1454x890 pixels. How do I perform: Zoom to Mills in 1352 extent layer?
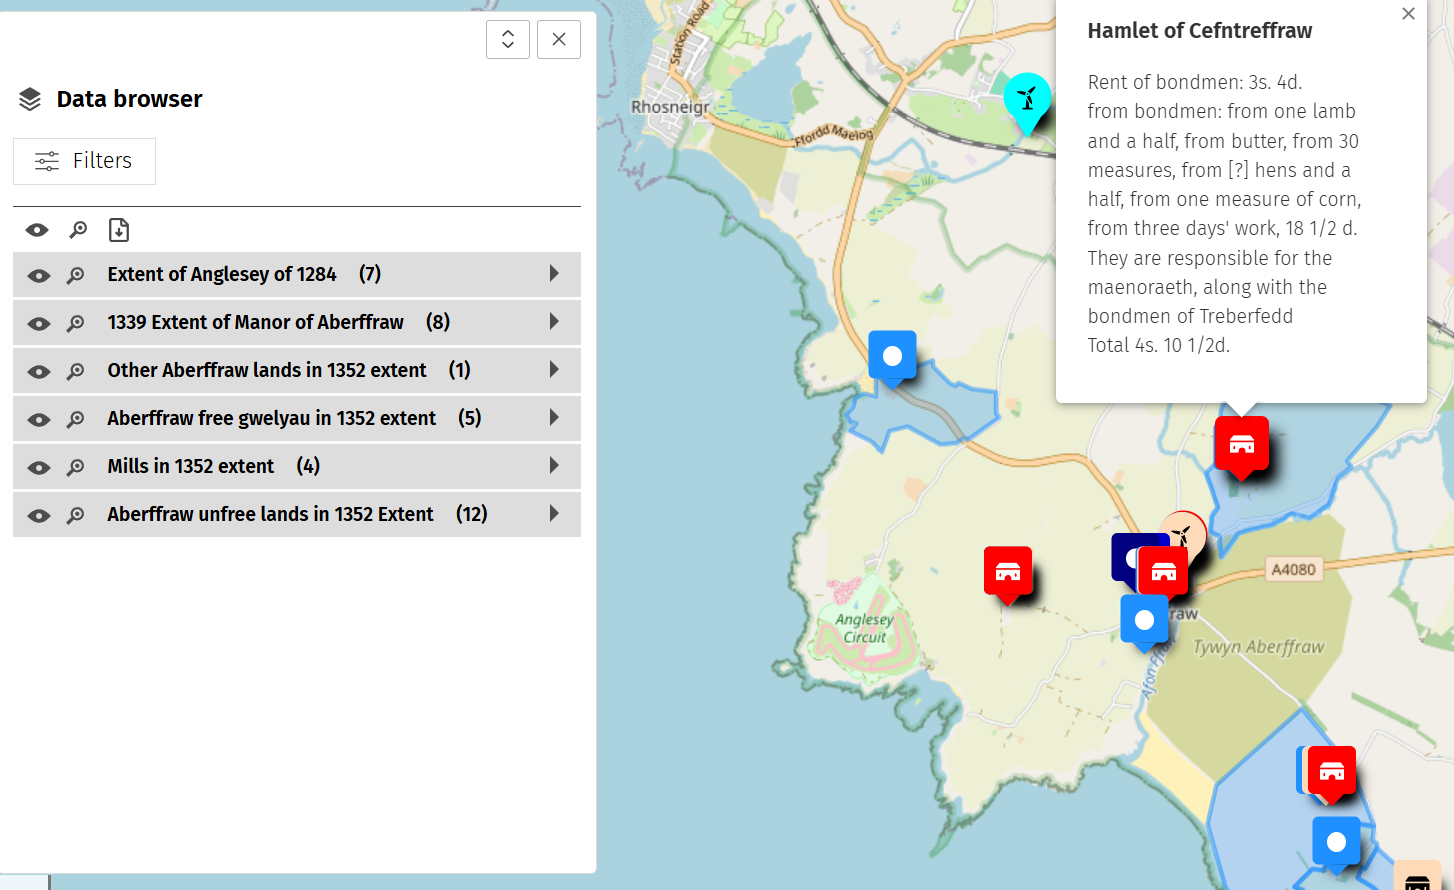click(x=76, y=467)
